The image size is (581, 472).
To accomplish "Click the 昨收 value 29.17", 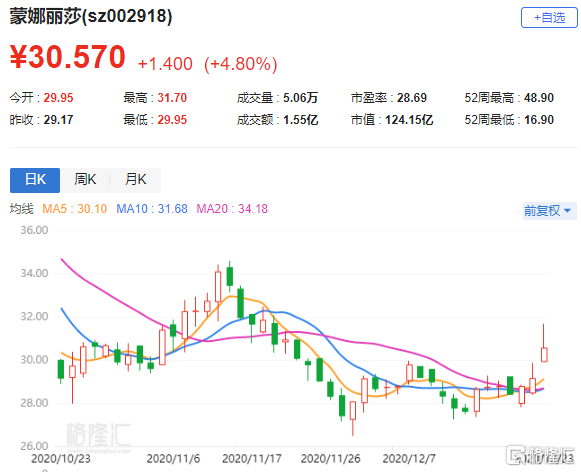I will pos(59,120).
